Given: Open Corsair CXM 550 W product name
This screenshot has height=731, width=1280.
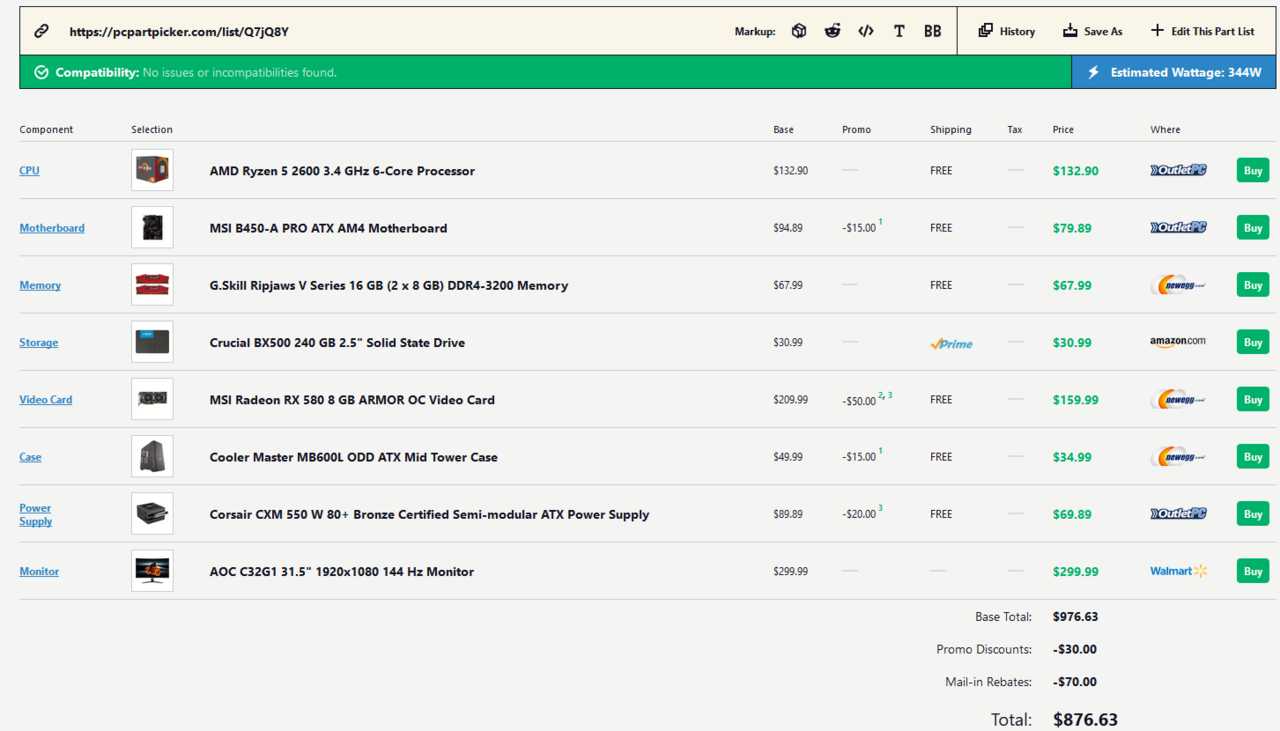Looking at the screenshot, I should [x=429, y=514].
